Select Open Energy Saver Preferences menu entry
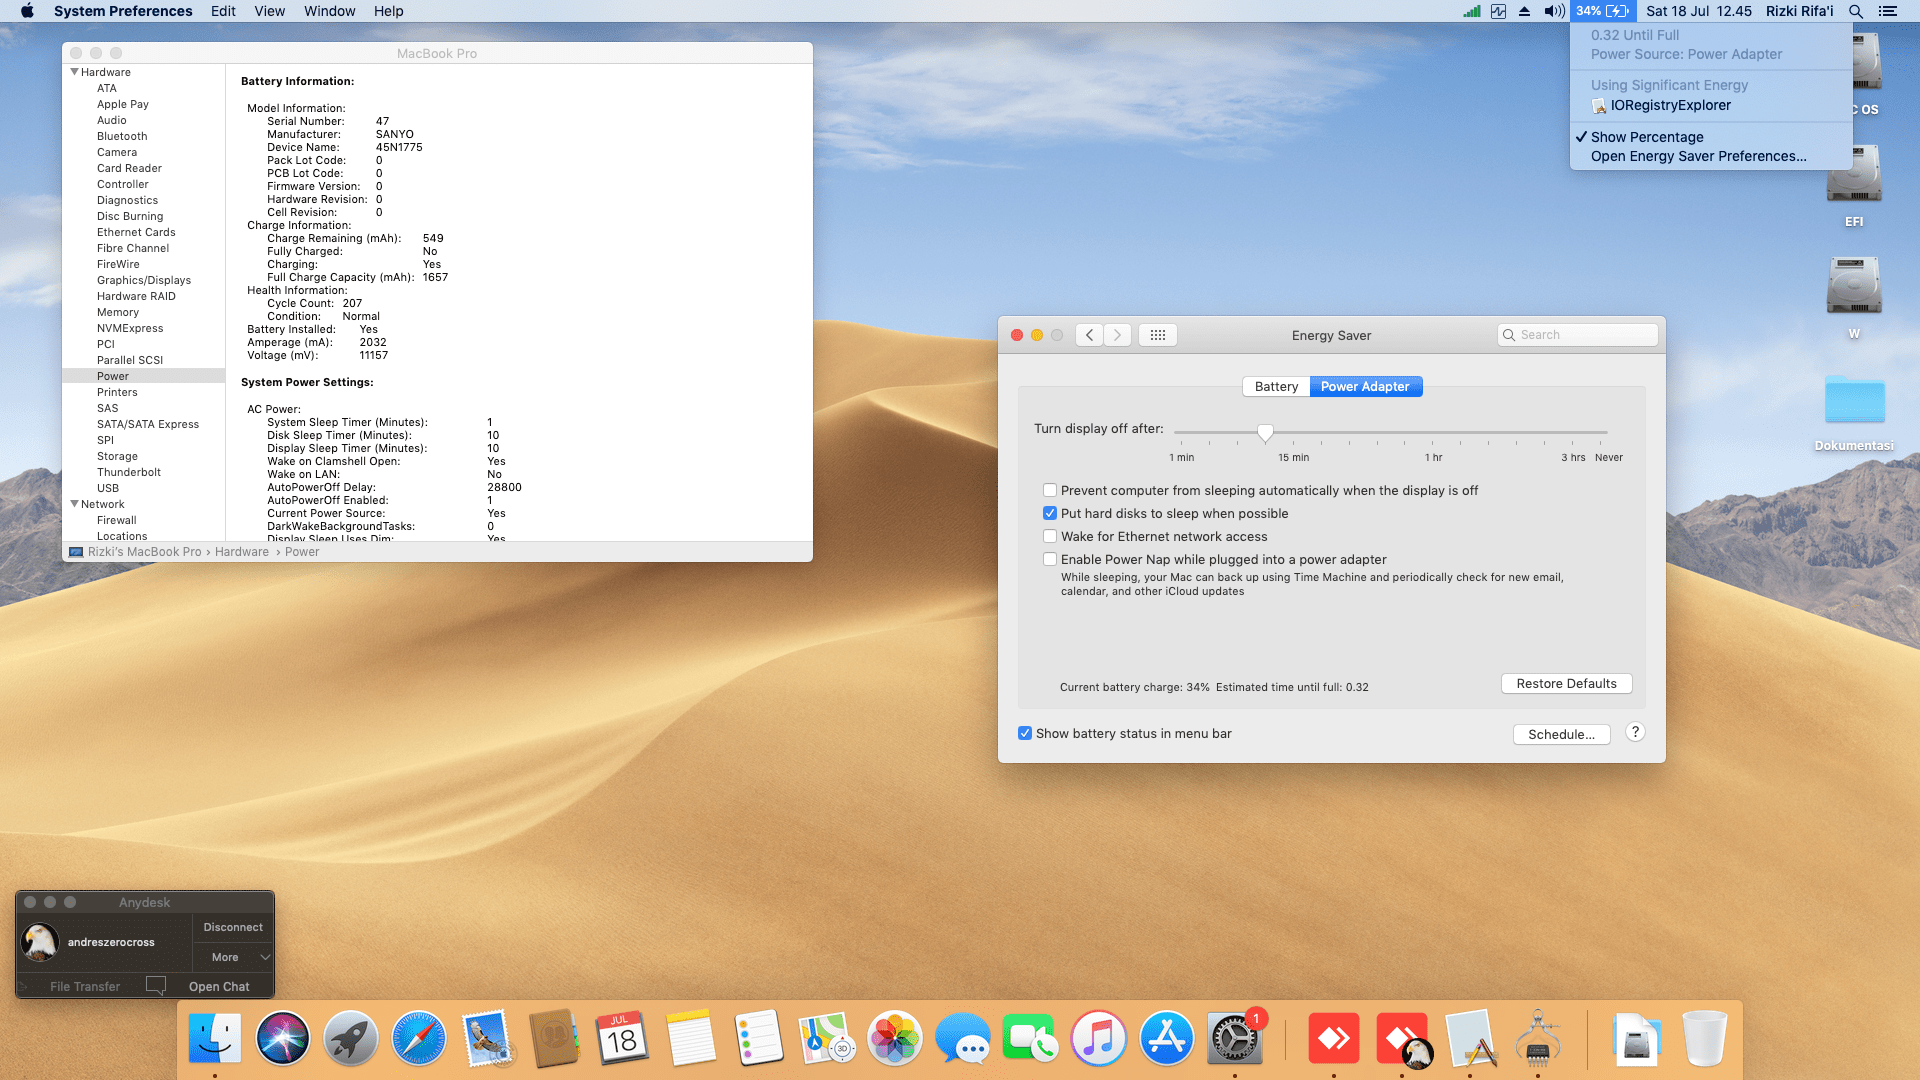 [1698, 156]
